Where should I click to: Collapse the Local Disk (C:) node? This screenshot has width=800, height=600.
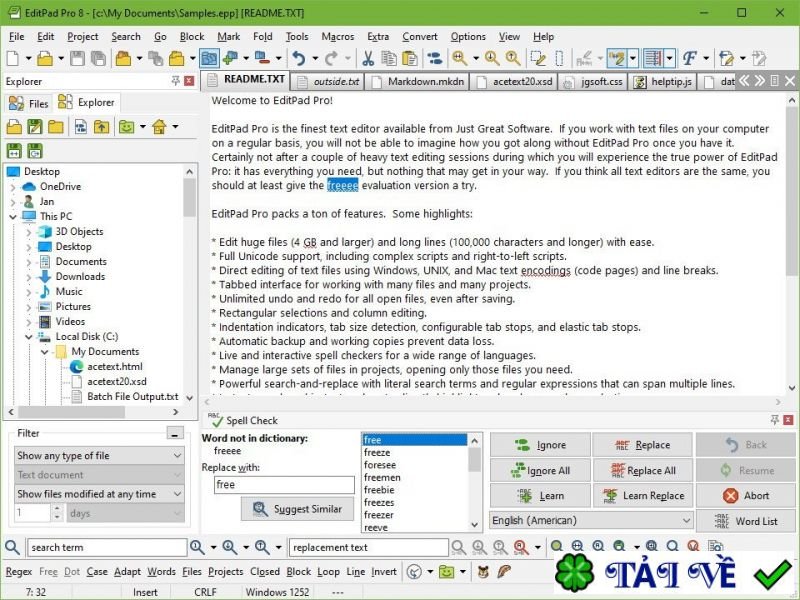coord(29,337)
